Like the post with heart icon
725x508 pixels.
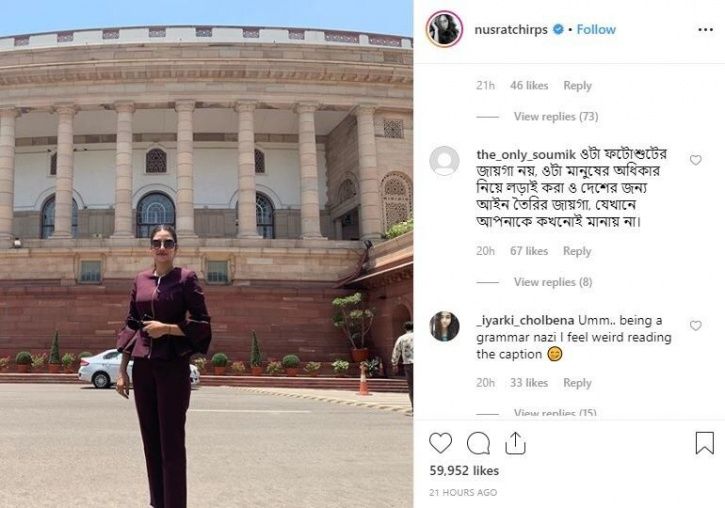pyautogui.click(x=440, y=443)
